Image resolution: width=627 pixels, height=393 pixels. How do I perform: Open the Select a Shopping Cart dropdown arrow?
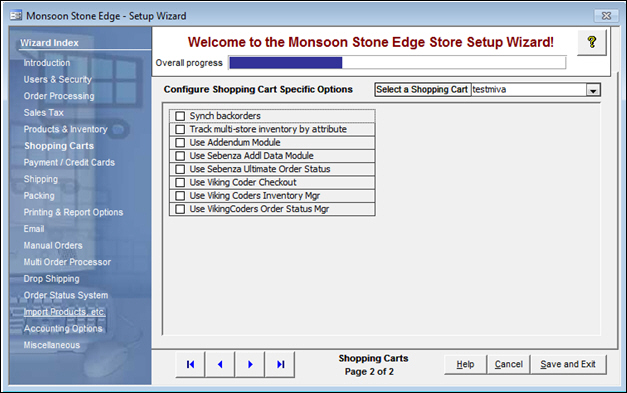pos(593,90)
